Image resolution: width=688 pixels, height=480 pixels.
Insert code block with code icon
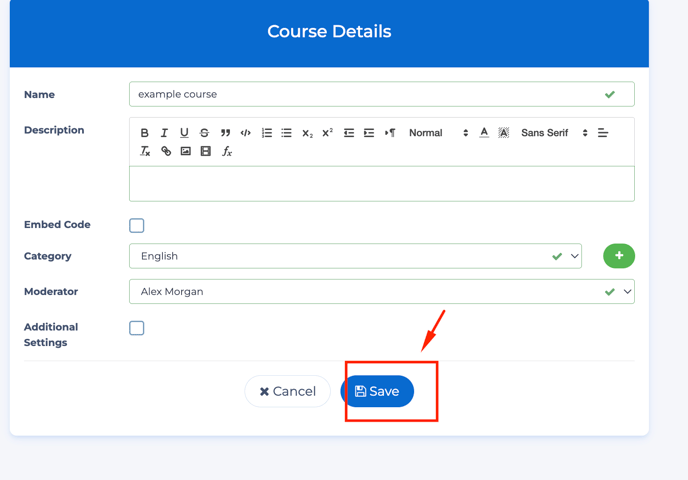(x=246, y=133)
